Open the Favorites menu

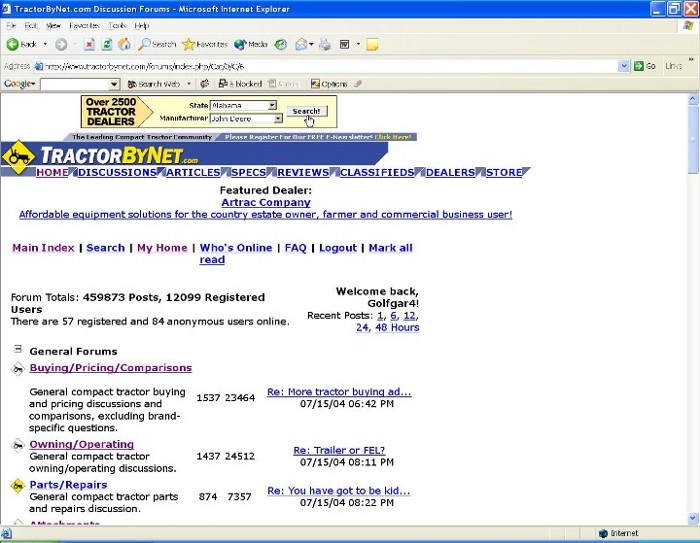84,25
